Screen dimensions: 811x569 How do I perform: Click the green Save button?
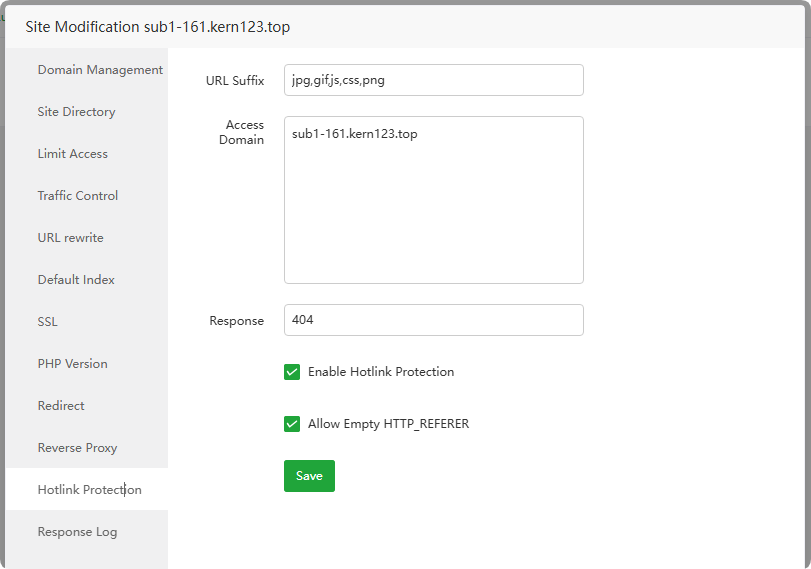point(309,476)
